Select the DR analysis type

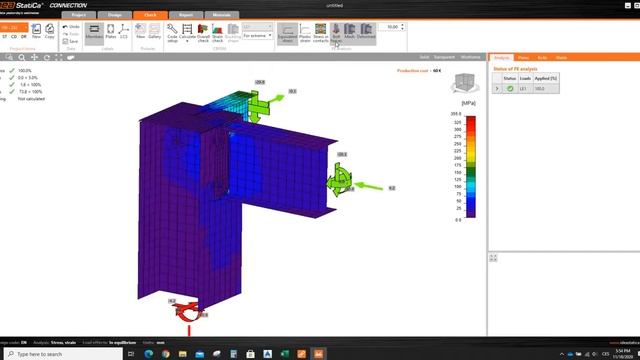(x=24, y=37)
